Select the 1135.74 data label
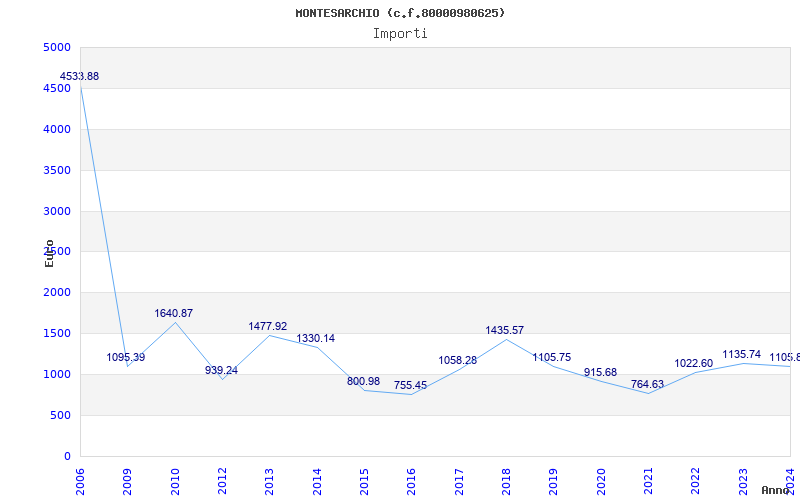 pyautogui.click(x=742, y=355)
